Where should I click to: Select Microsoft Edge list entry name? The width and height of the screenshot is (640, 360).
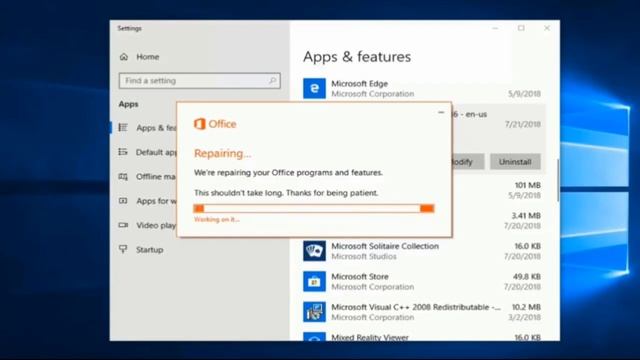coord(359,84)
